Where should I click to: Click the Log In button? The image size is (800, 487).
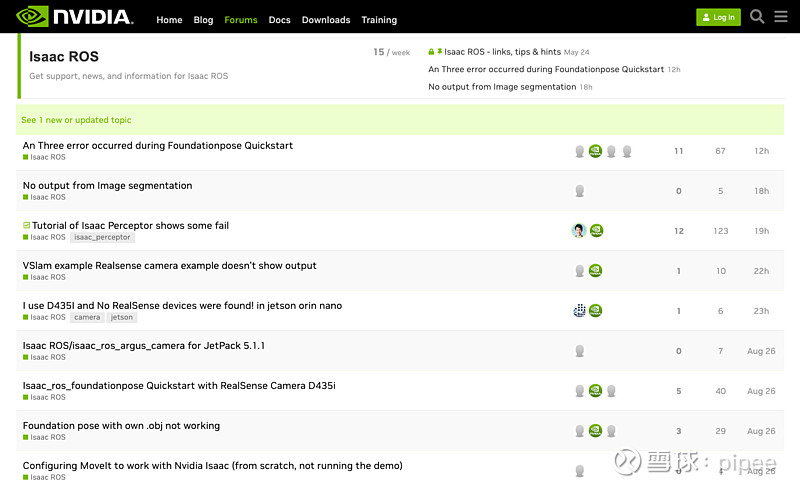pyautogui.click(x=718, y=17)
